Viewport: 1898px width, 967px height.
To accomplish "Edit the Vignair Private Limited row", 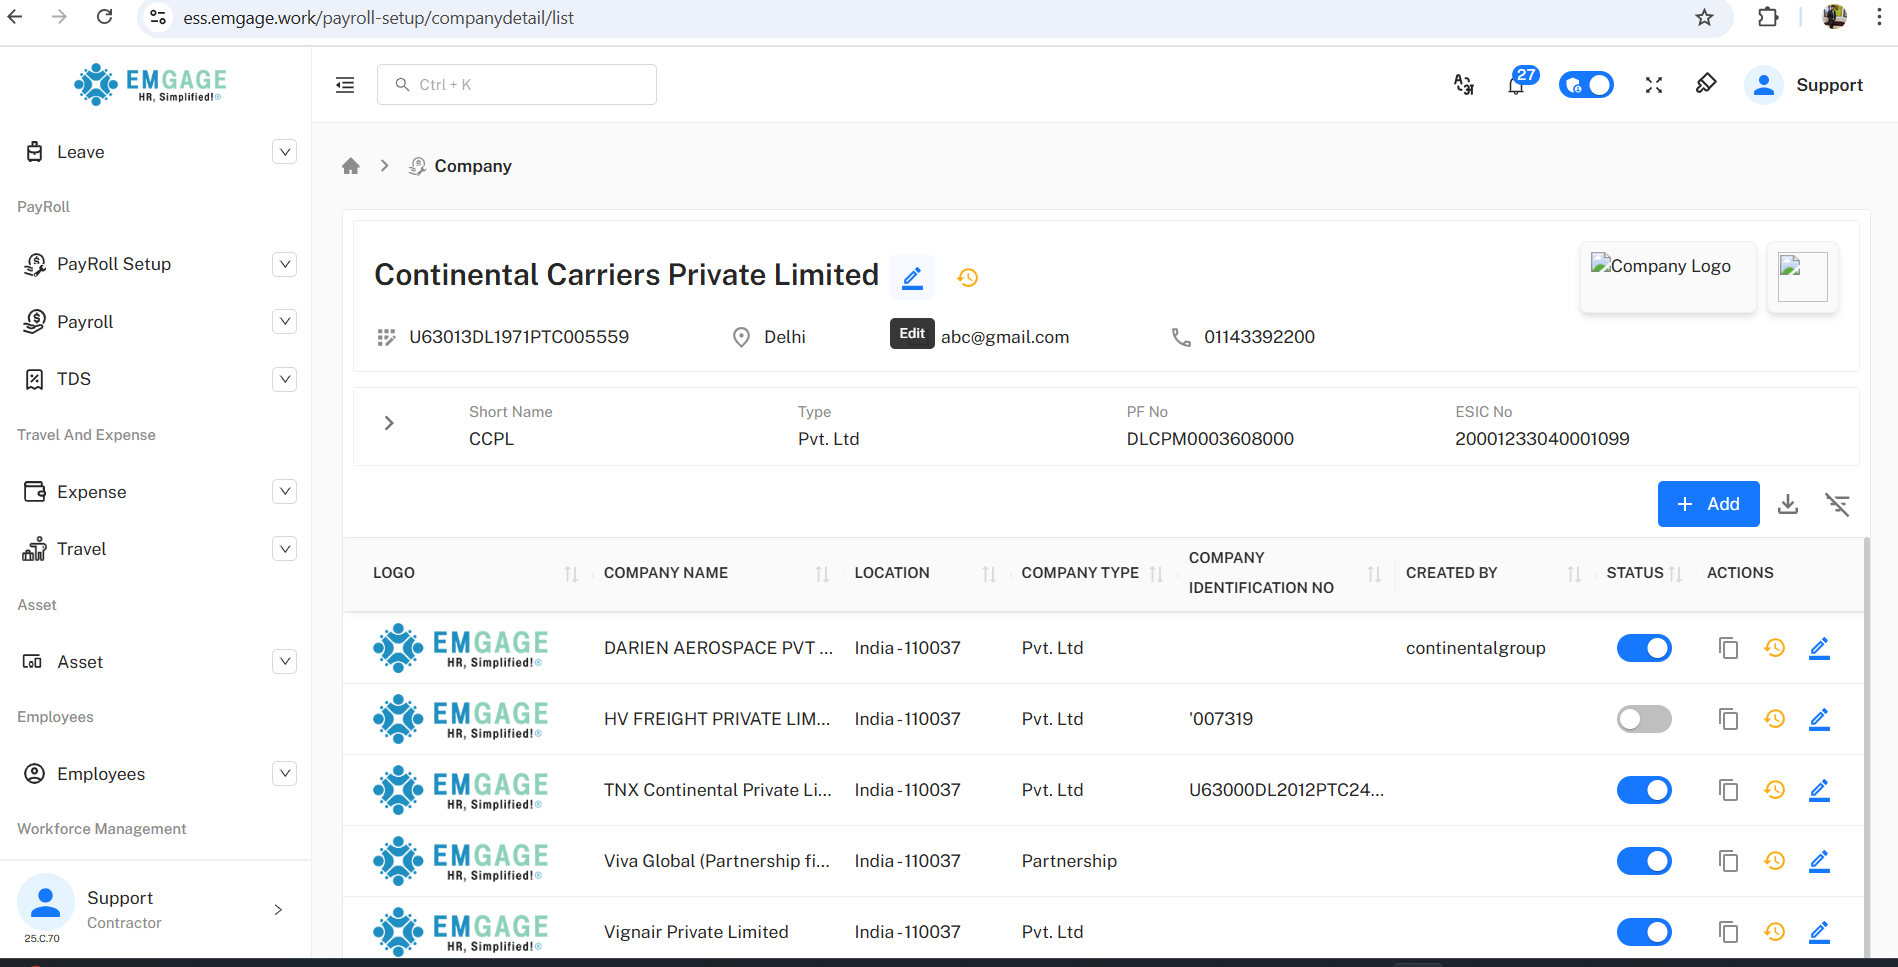I will pyautogui.click(x=1819, y=932).
